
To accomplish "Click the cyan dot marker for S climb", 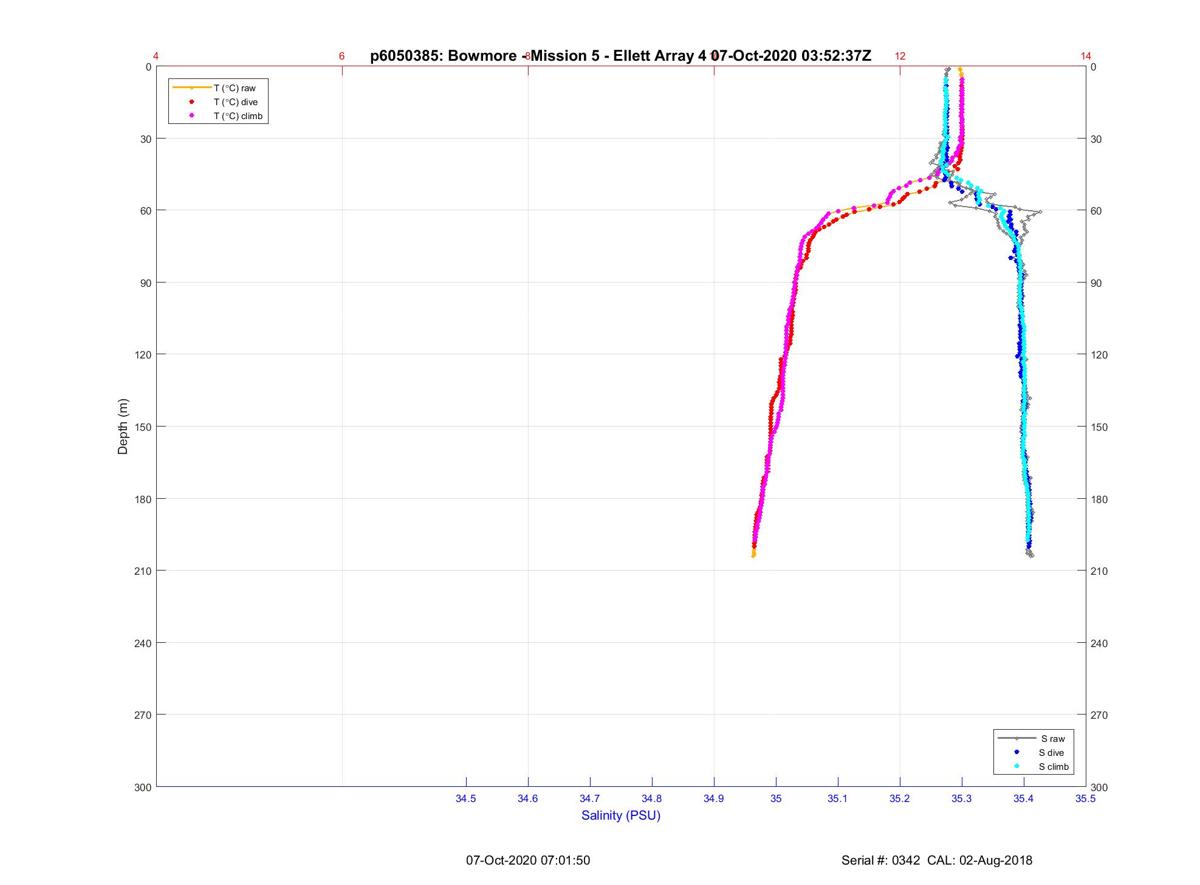I will pos(1017,766).
